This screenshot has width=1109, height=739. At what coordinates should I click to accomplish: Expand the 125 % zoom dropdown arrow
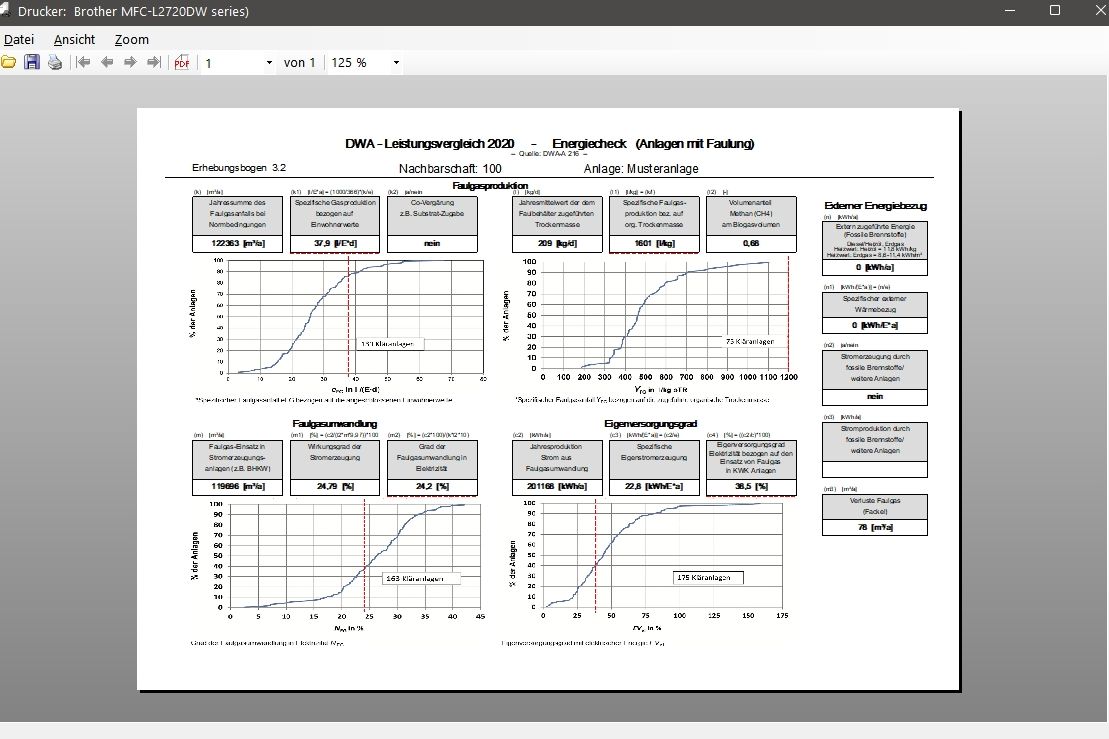396,63
